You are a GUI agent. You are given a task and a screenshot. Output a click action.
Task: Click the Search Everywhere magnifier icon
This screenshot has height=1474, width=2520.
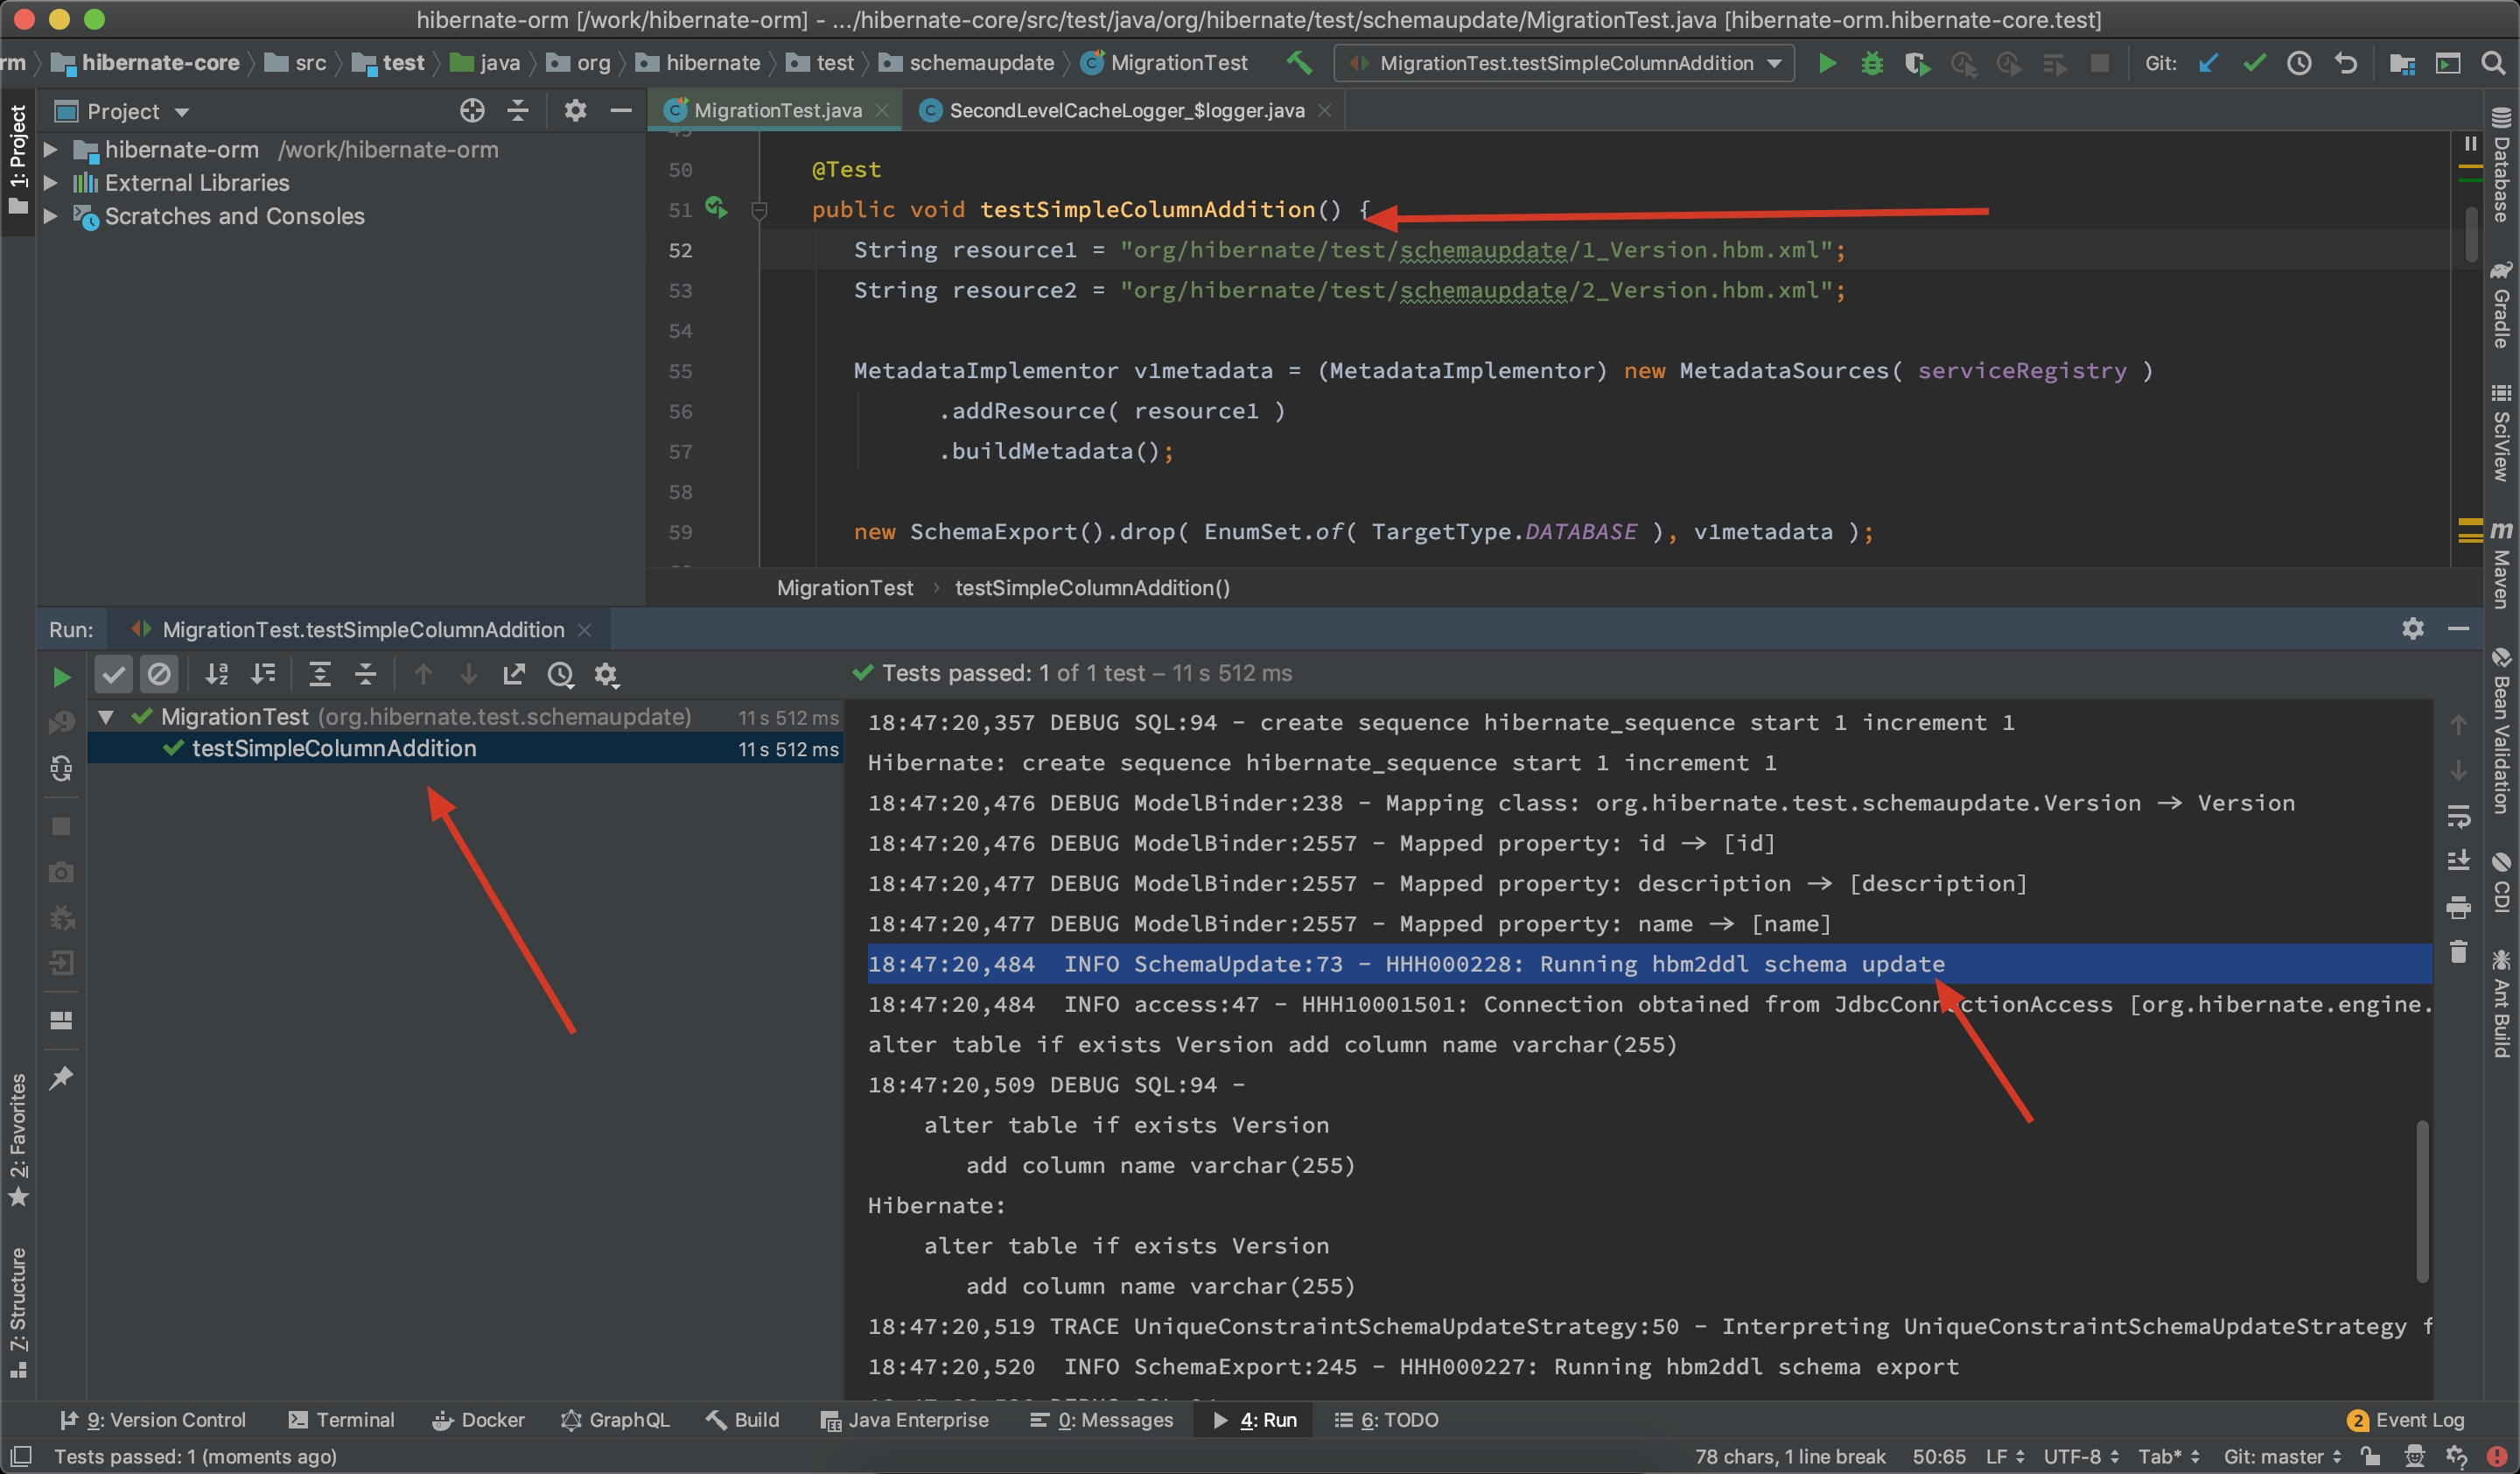(2493, 64)
